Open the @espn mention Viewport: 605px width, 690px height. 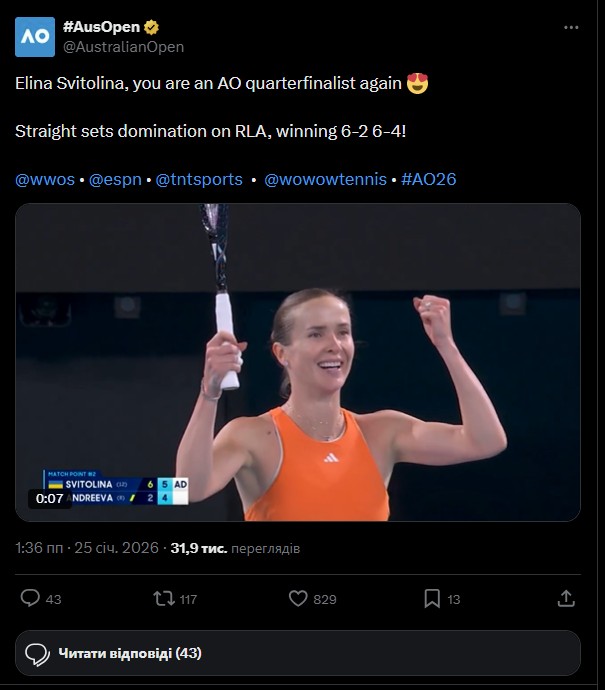[x=116, y=179]
